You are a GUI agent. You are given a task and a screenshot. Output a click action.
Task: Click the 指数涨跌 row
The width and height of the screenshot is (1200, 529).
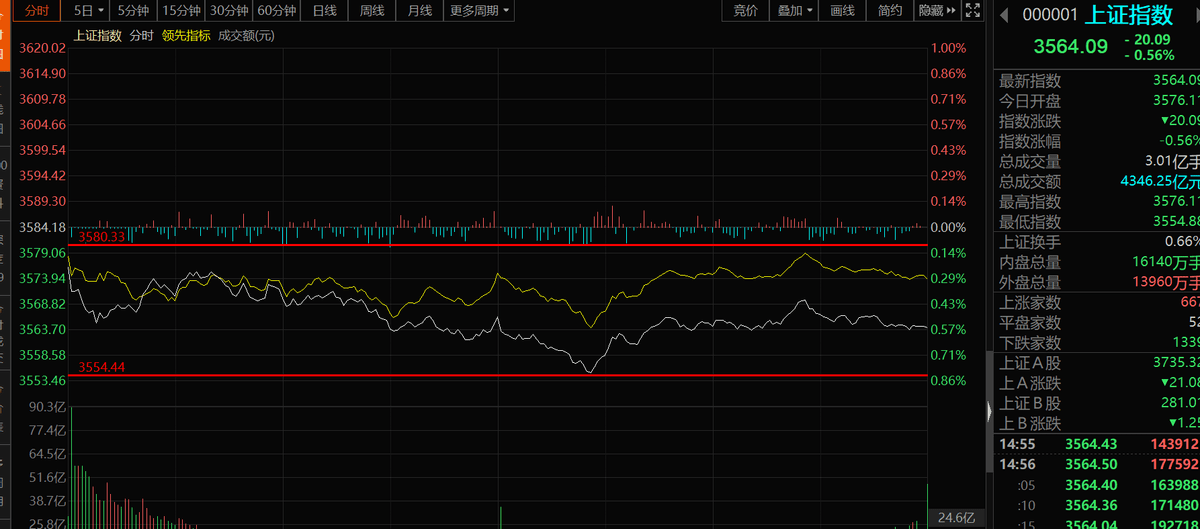click(x=1098, y=121)
